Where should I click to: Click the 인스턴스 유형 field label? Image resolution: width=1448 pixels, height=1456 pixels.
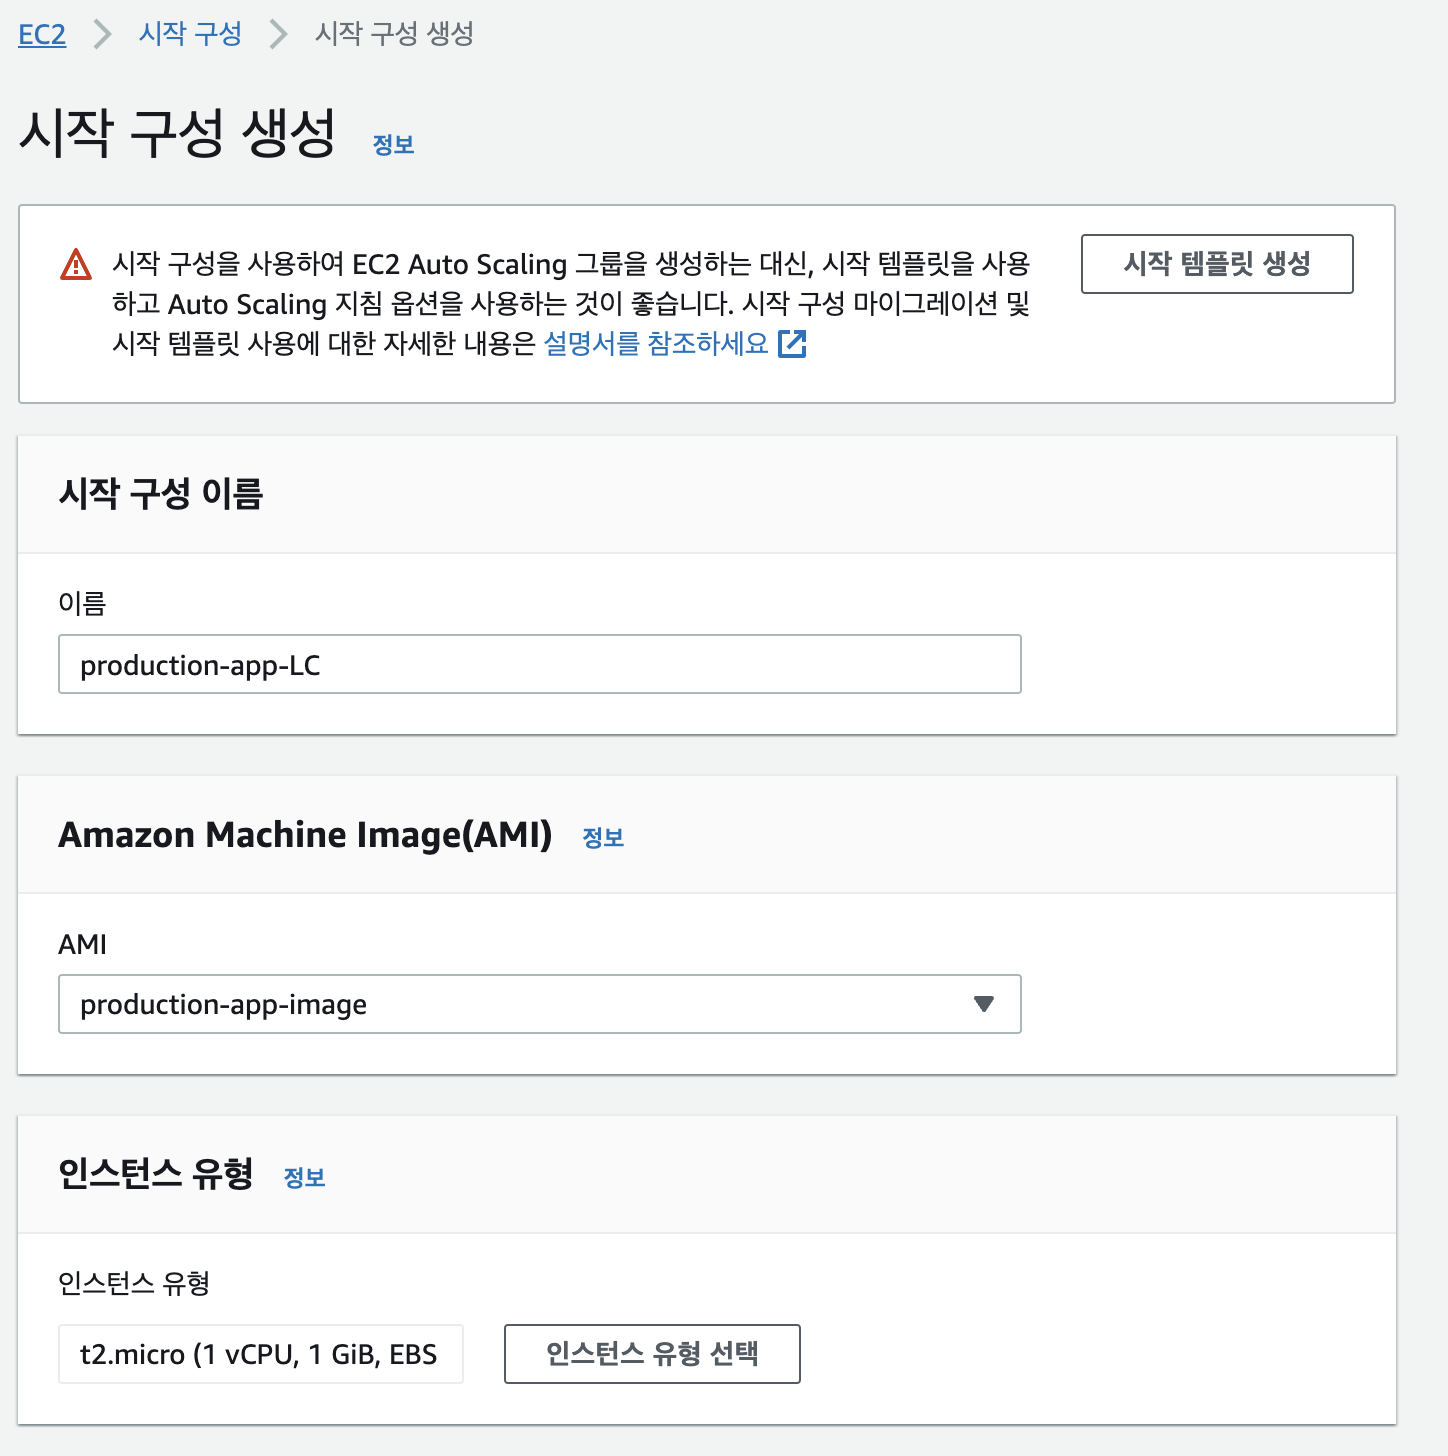tap(134, 1283)
